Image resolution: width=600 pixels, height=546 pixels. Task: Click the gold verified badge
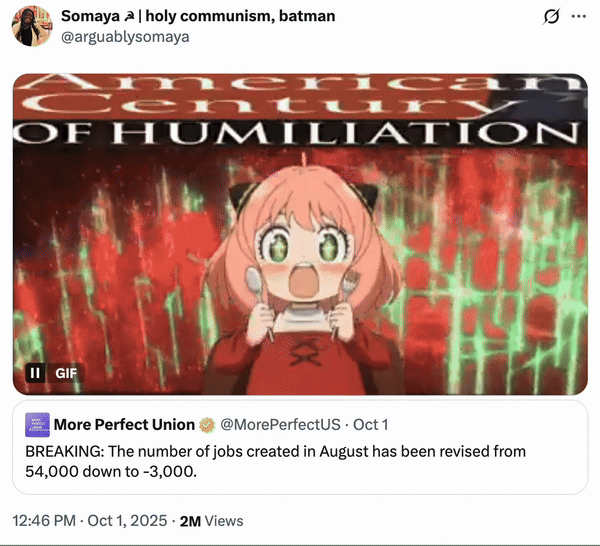(209, 426)
